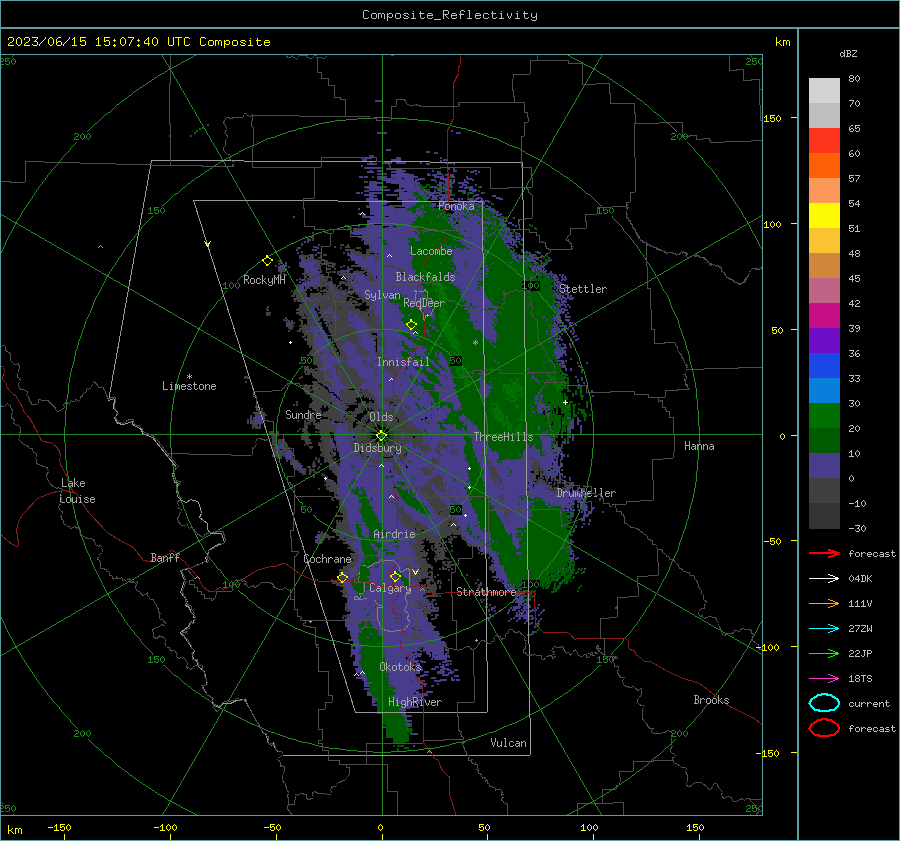900x841 pixels.
Task: Click the yellow diamond marker near RockyMH
Action: tap(267, 261)
